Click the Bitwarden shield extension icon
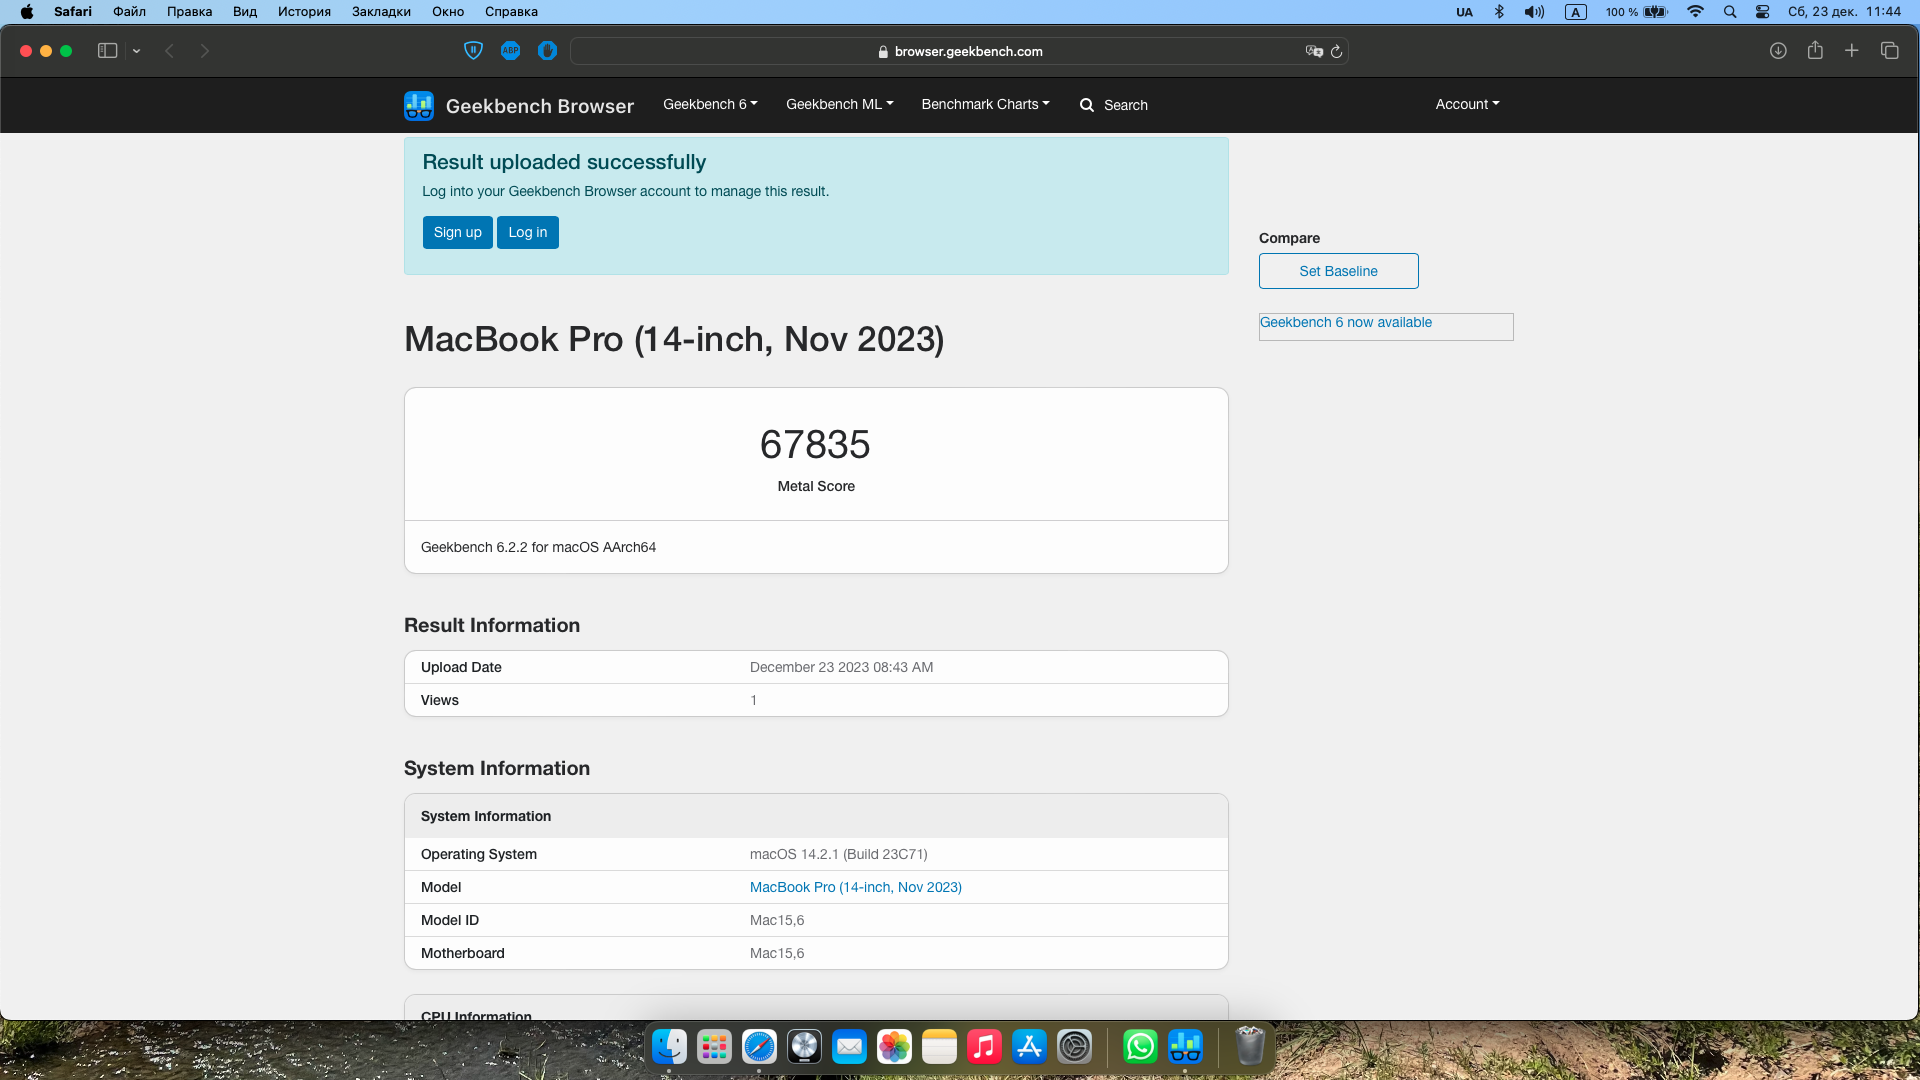 click(474, 51)
